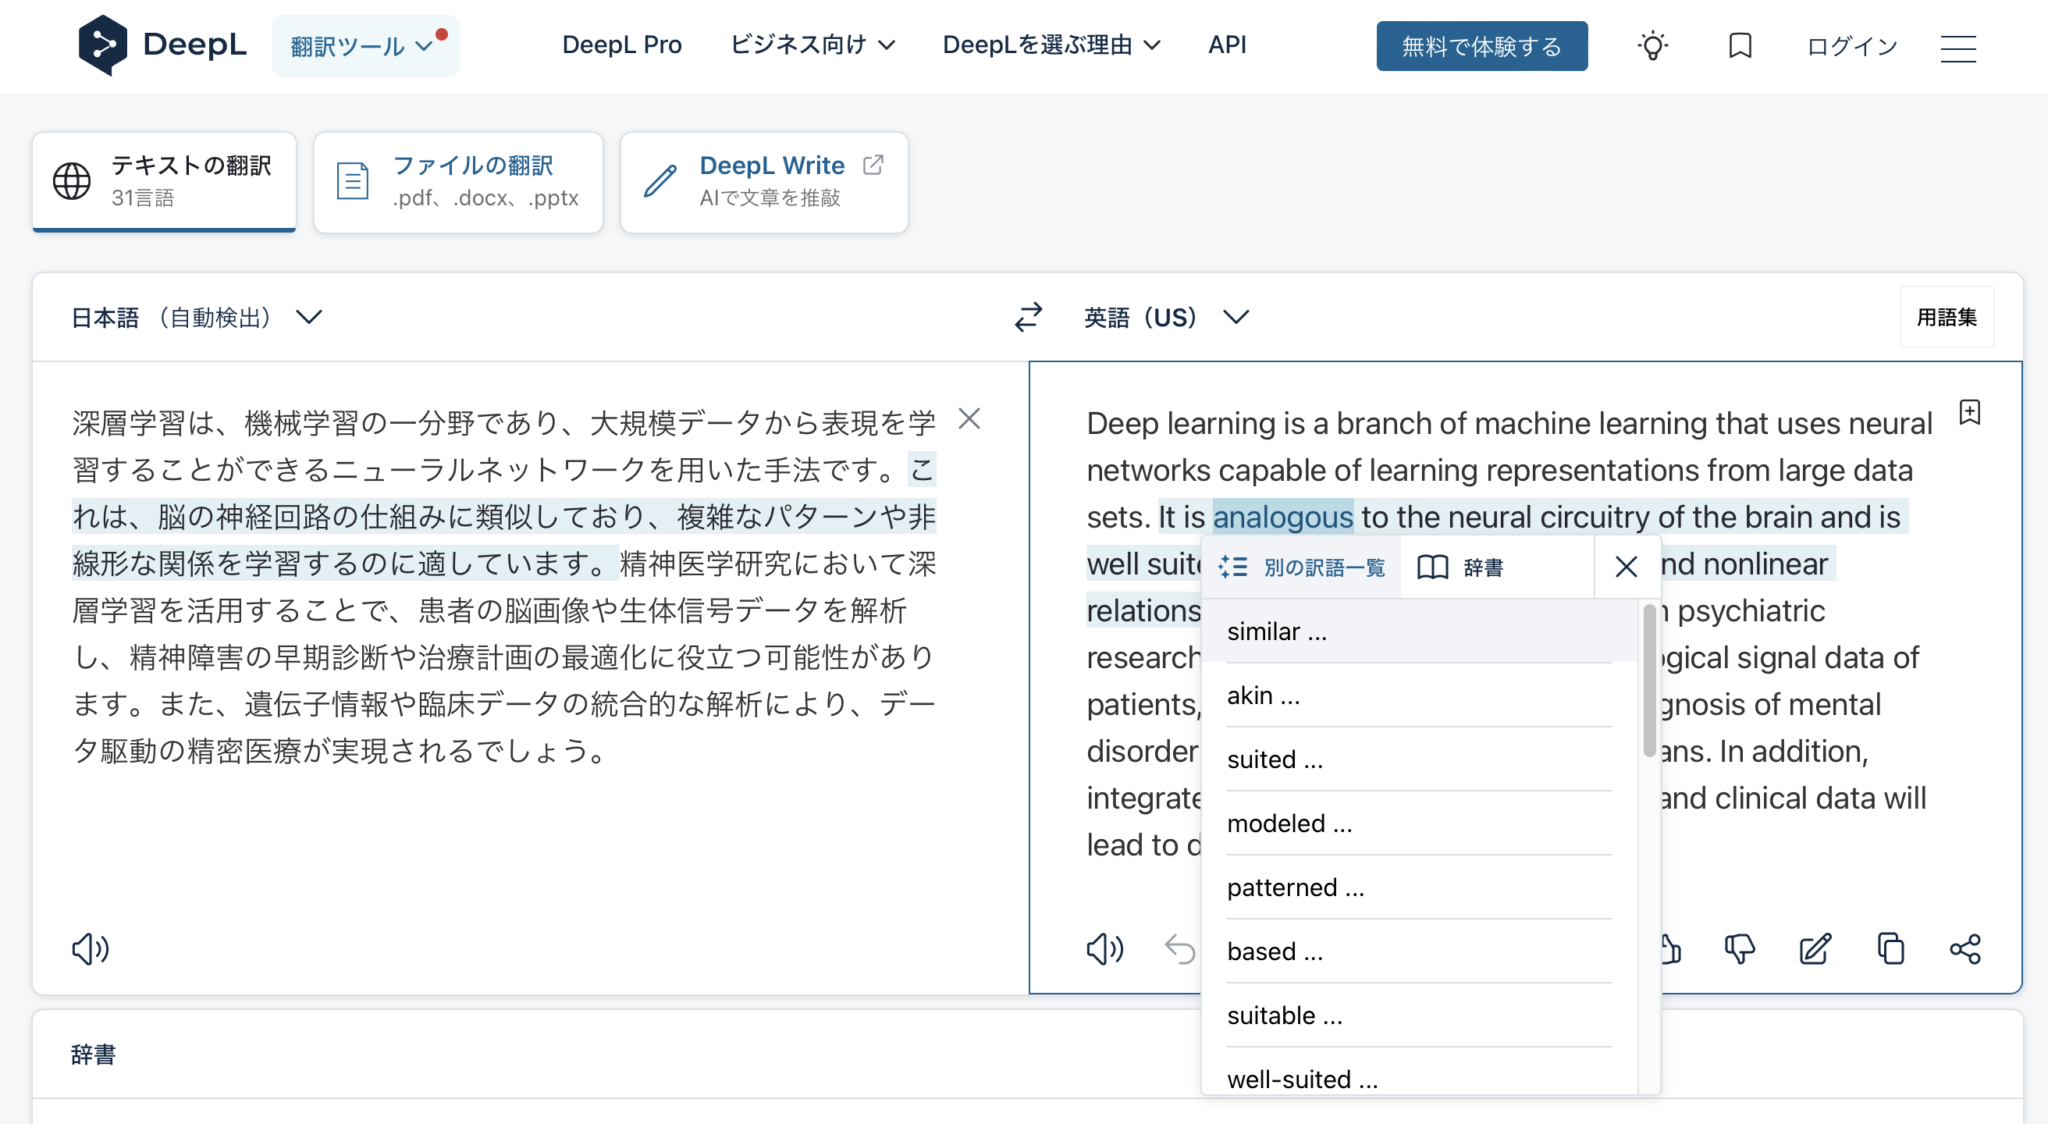This screenshot has height=1124, width=2048.
Task: Open saved translations via the top bookmark icon
Action: 1740,45
